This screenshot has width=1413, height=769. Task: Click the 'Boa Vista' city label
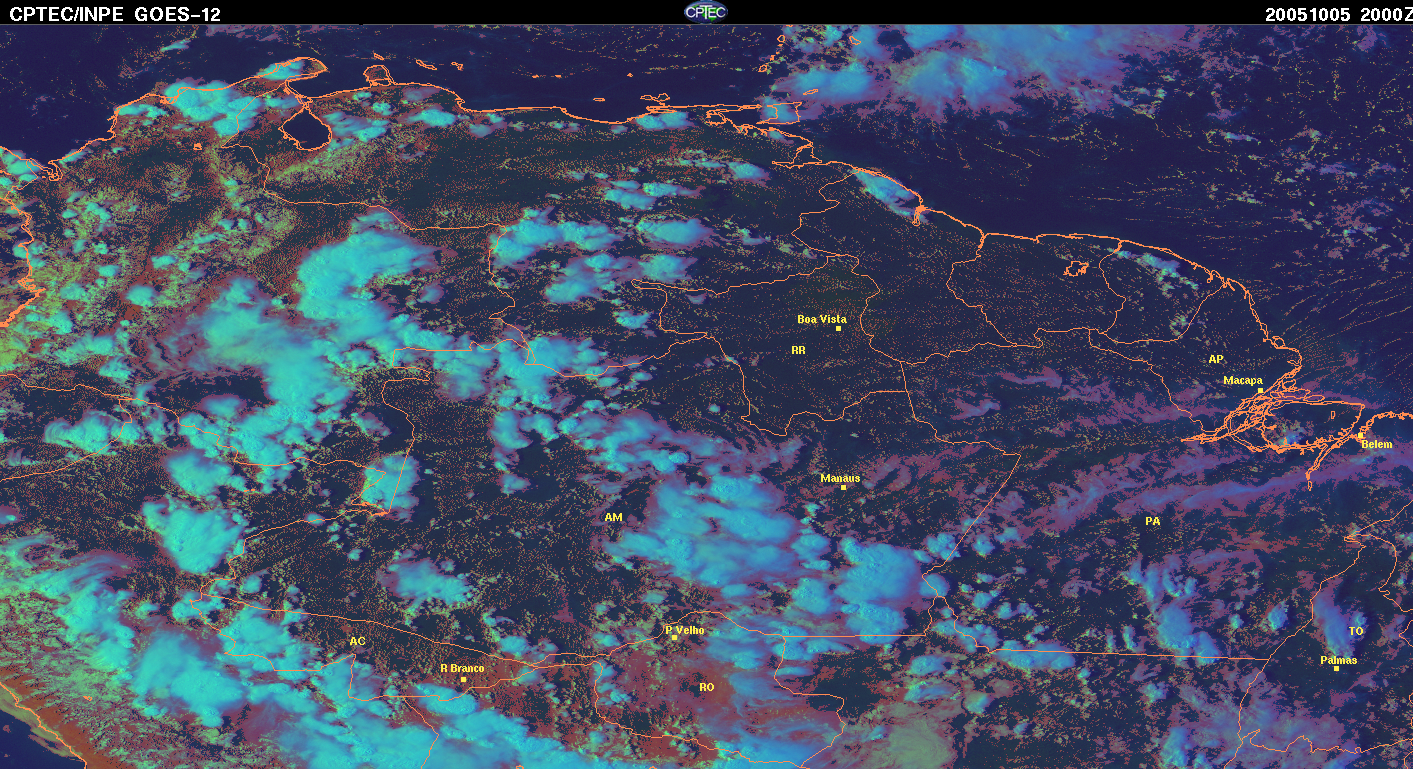[822, 319]
